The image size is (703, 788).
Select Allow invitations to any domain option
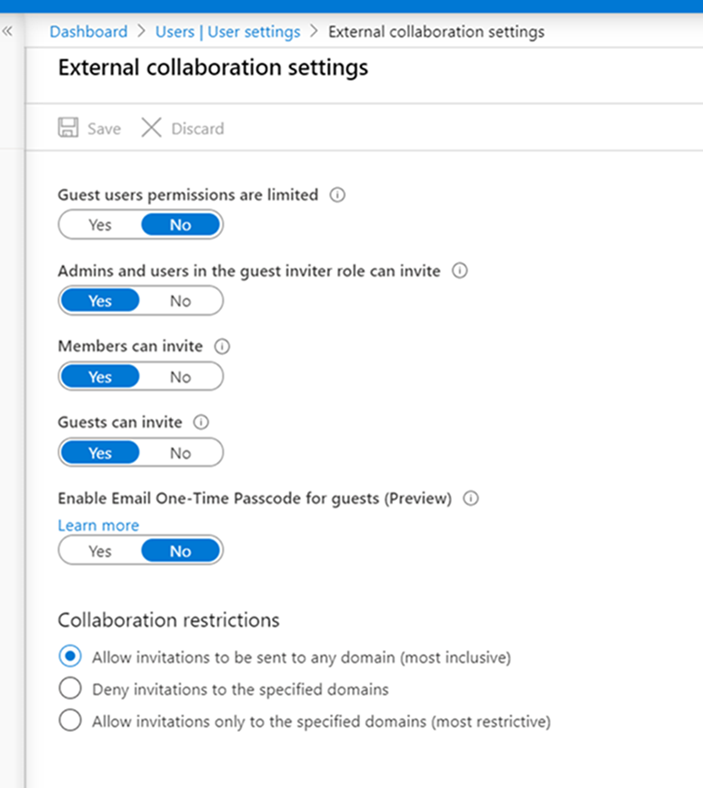point(70,658)
